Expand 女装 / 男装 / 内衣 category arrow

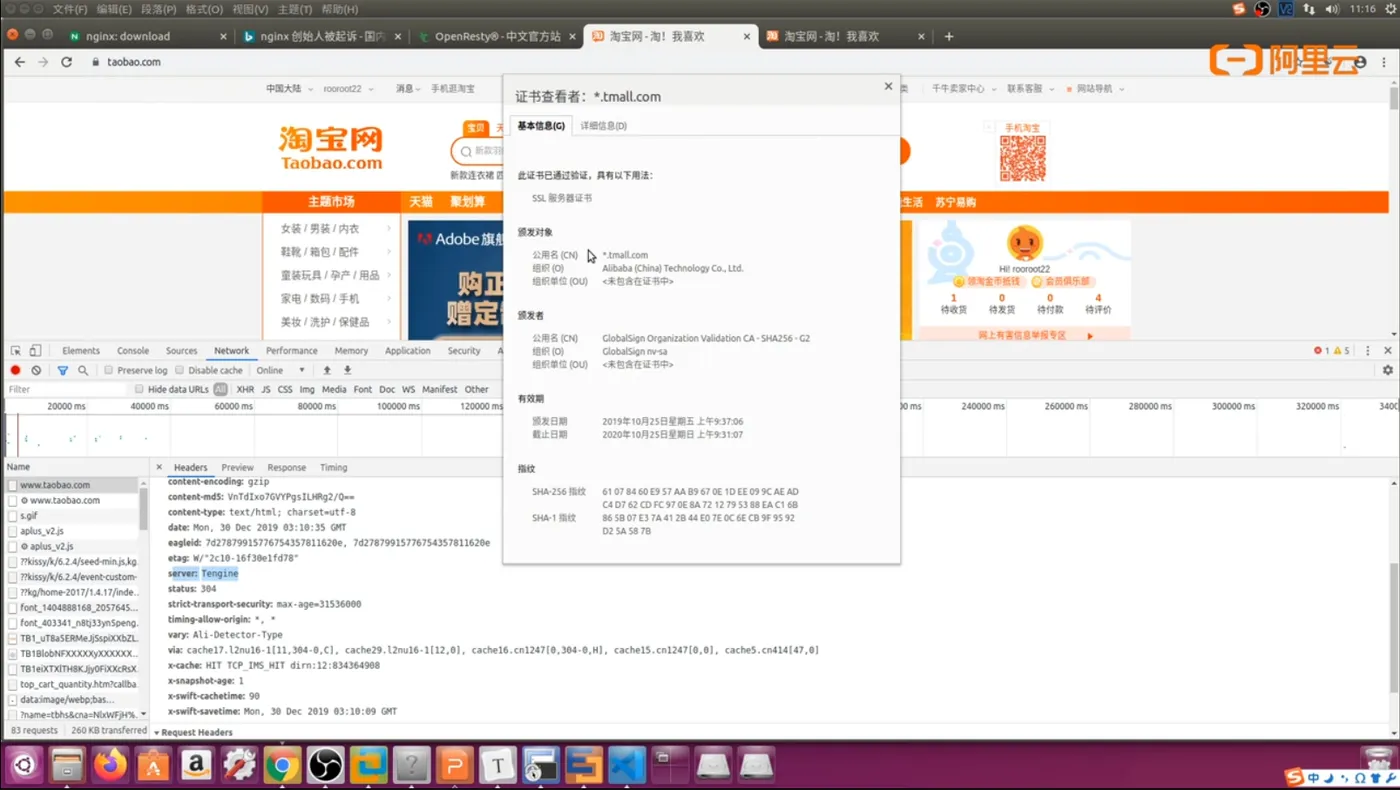(x=389, y=229)
